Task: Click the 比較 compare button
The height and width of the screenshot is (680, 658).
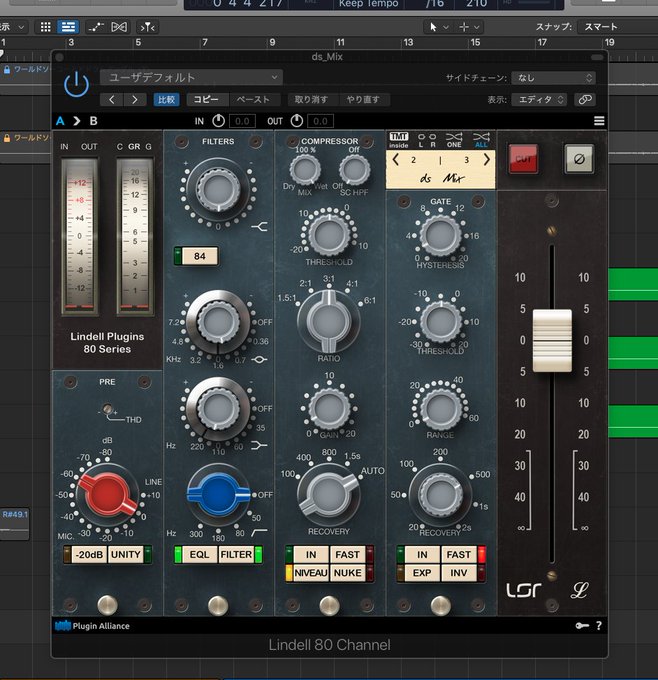Action: pyautogui.click(x=166, y=100)
